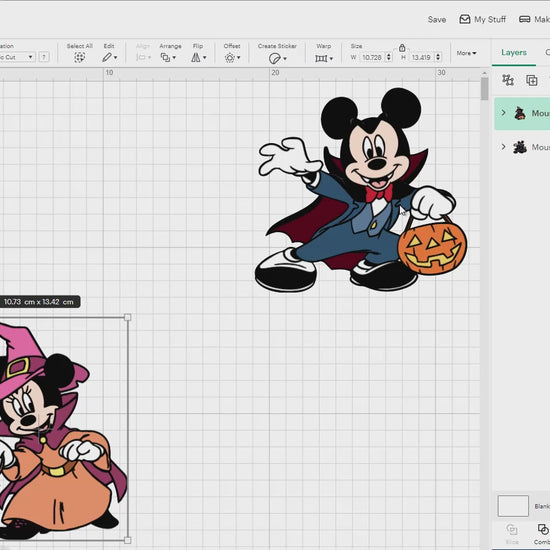Open the Edit pencil menu
Image resolution: width=550 pixels, height=550 pixels.
click(x=109, y=57)
